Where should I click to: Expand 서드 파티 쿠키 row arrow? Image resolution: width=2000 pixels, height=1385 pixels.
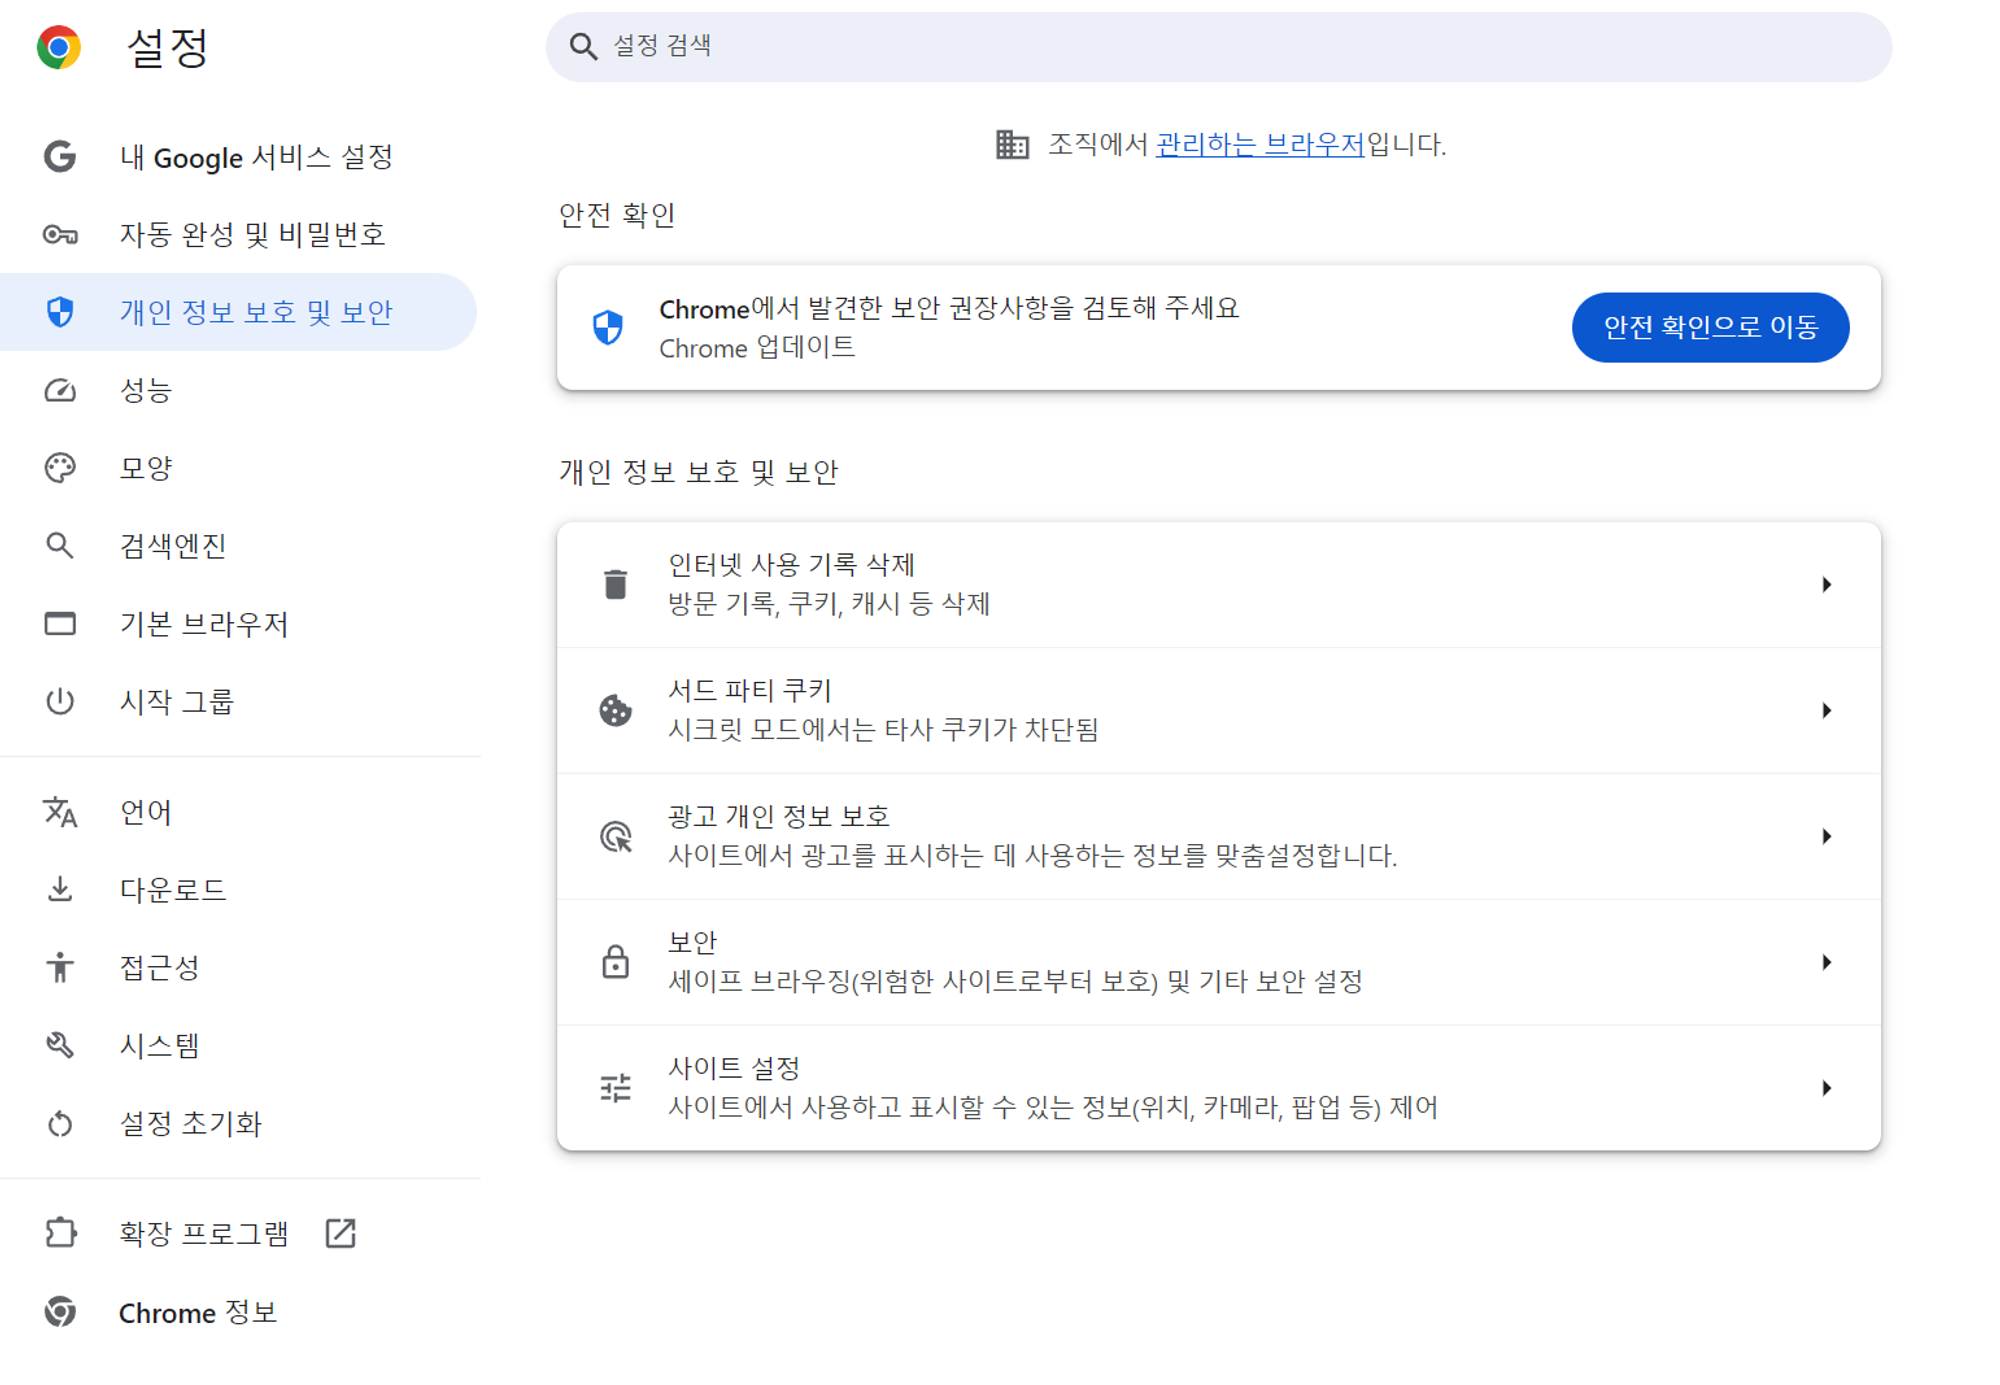[x=1826, y=711]
